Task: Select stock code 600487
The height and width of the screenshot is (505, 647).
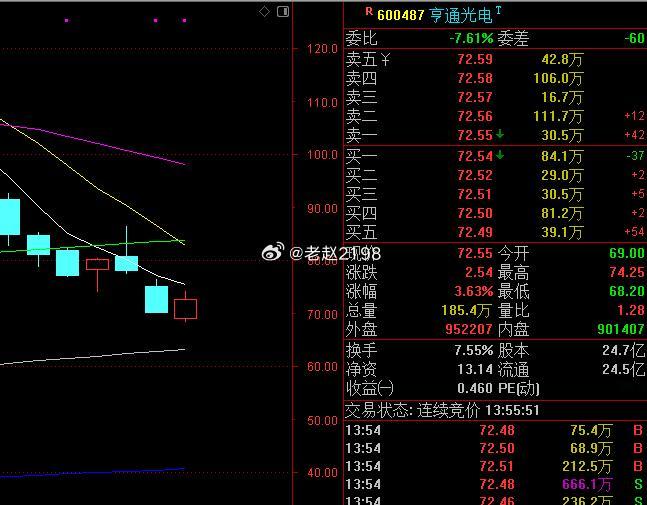Action: tap(400, 16)
